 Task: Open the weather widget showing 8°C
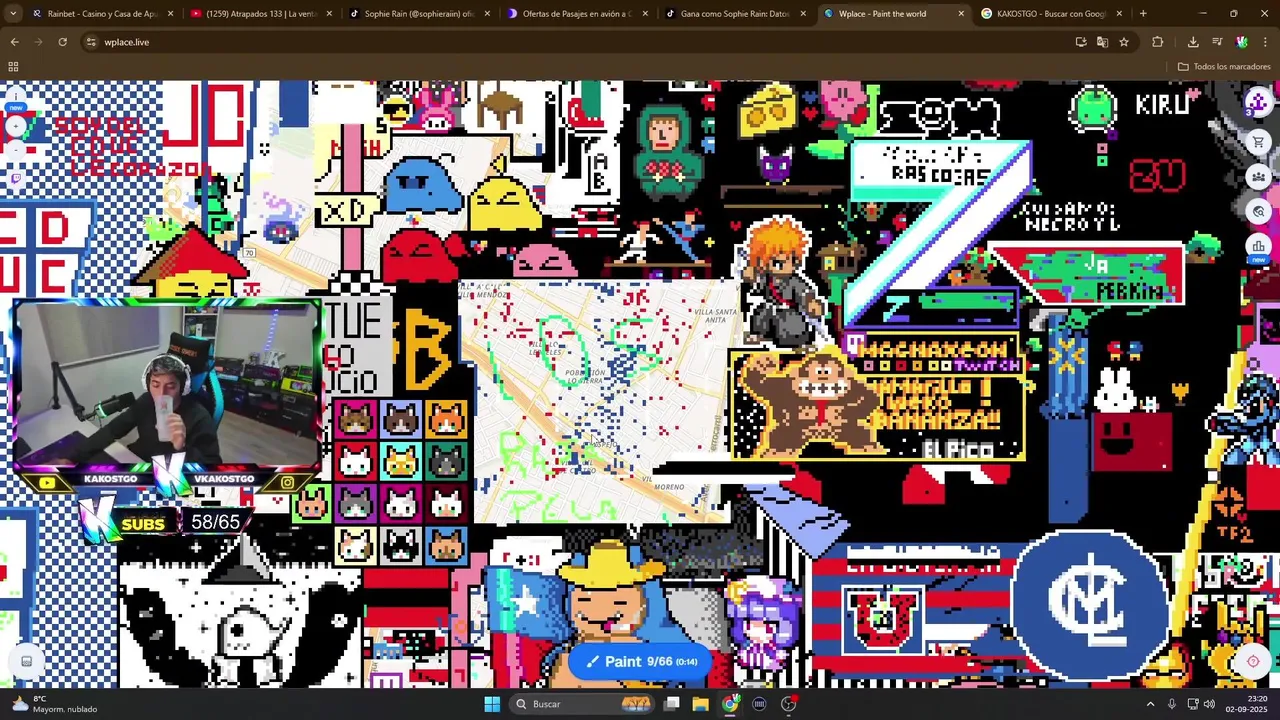55,704
